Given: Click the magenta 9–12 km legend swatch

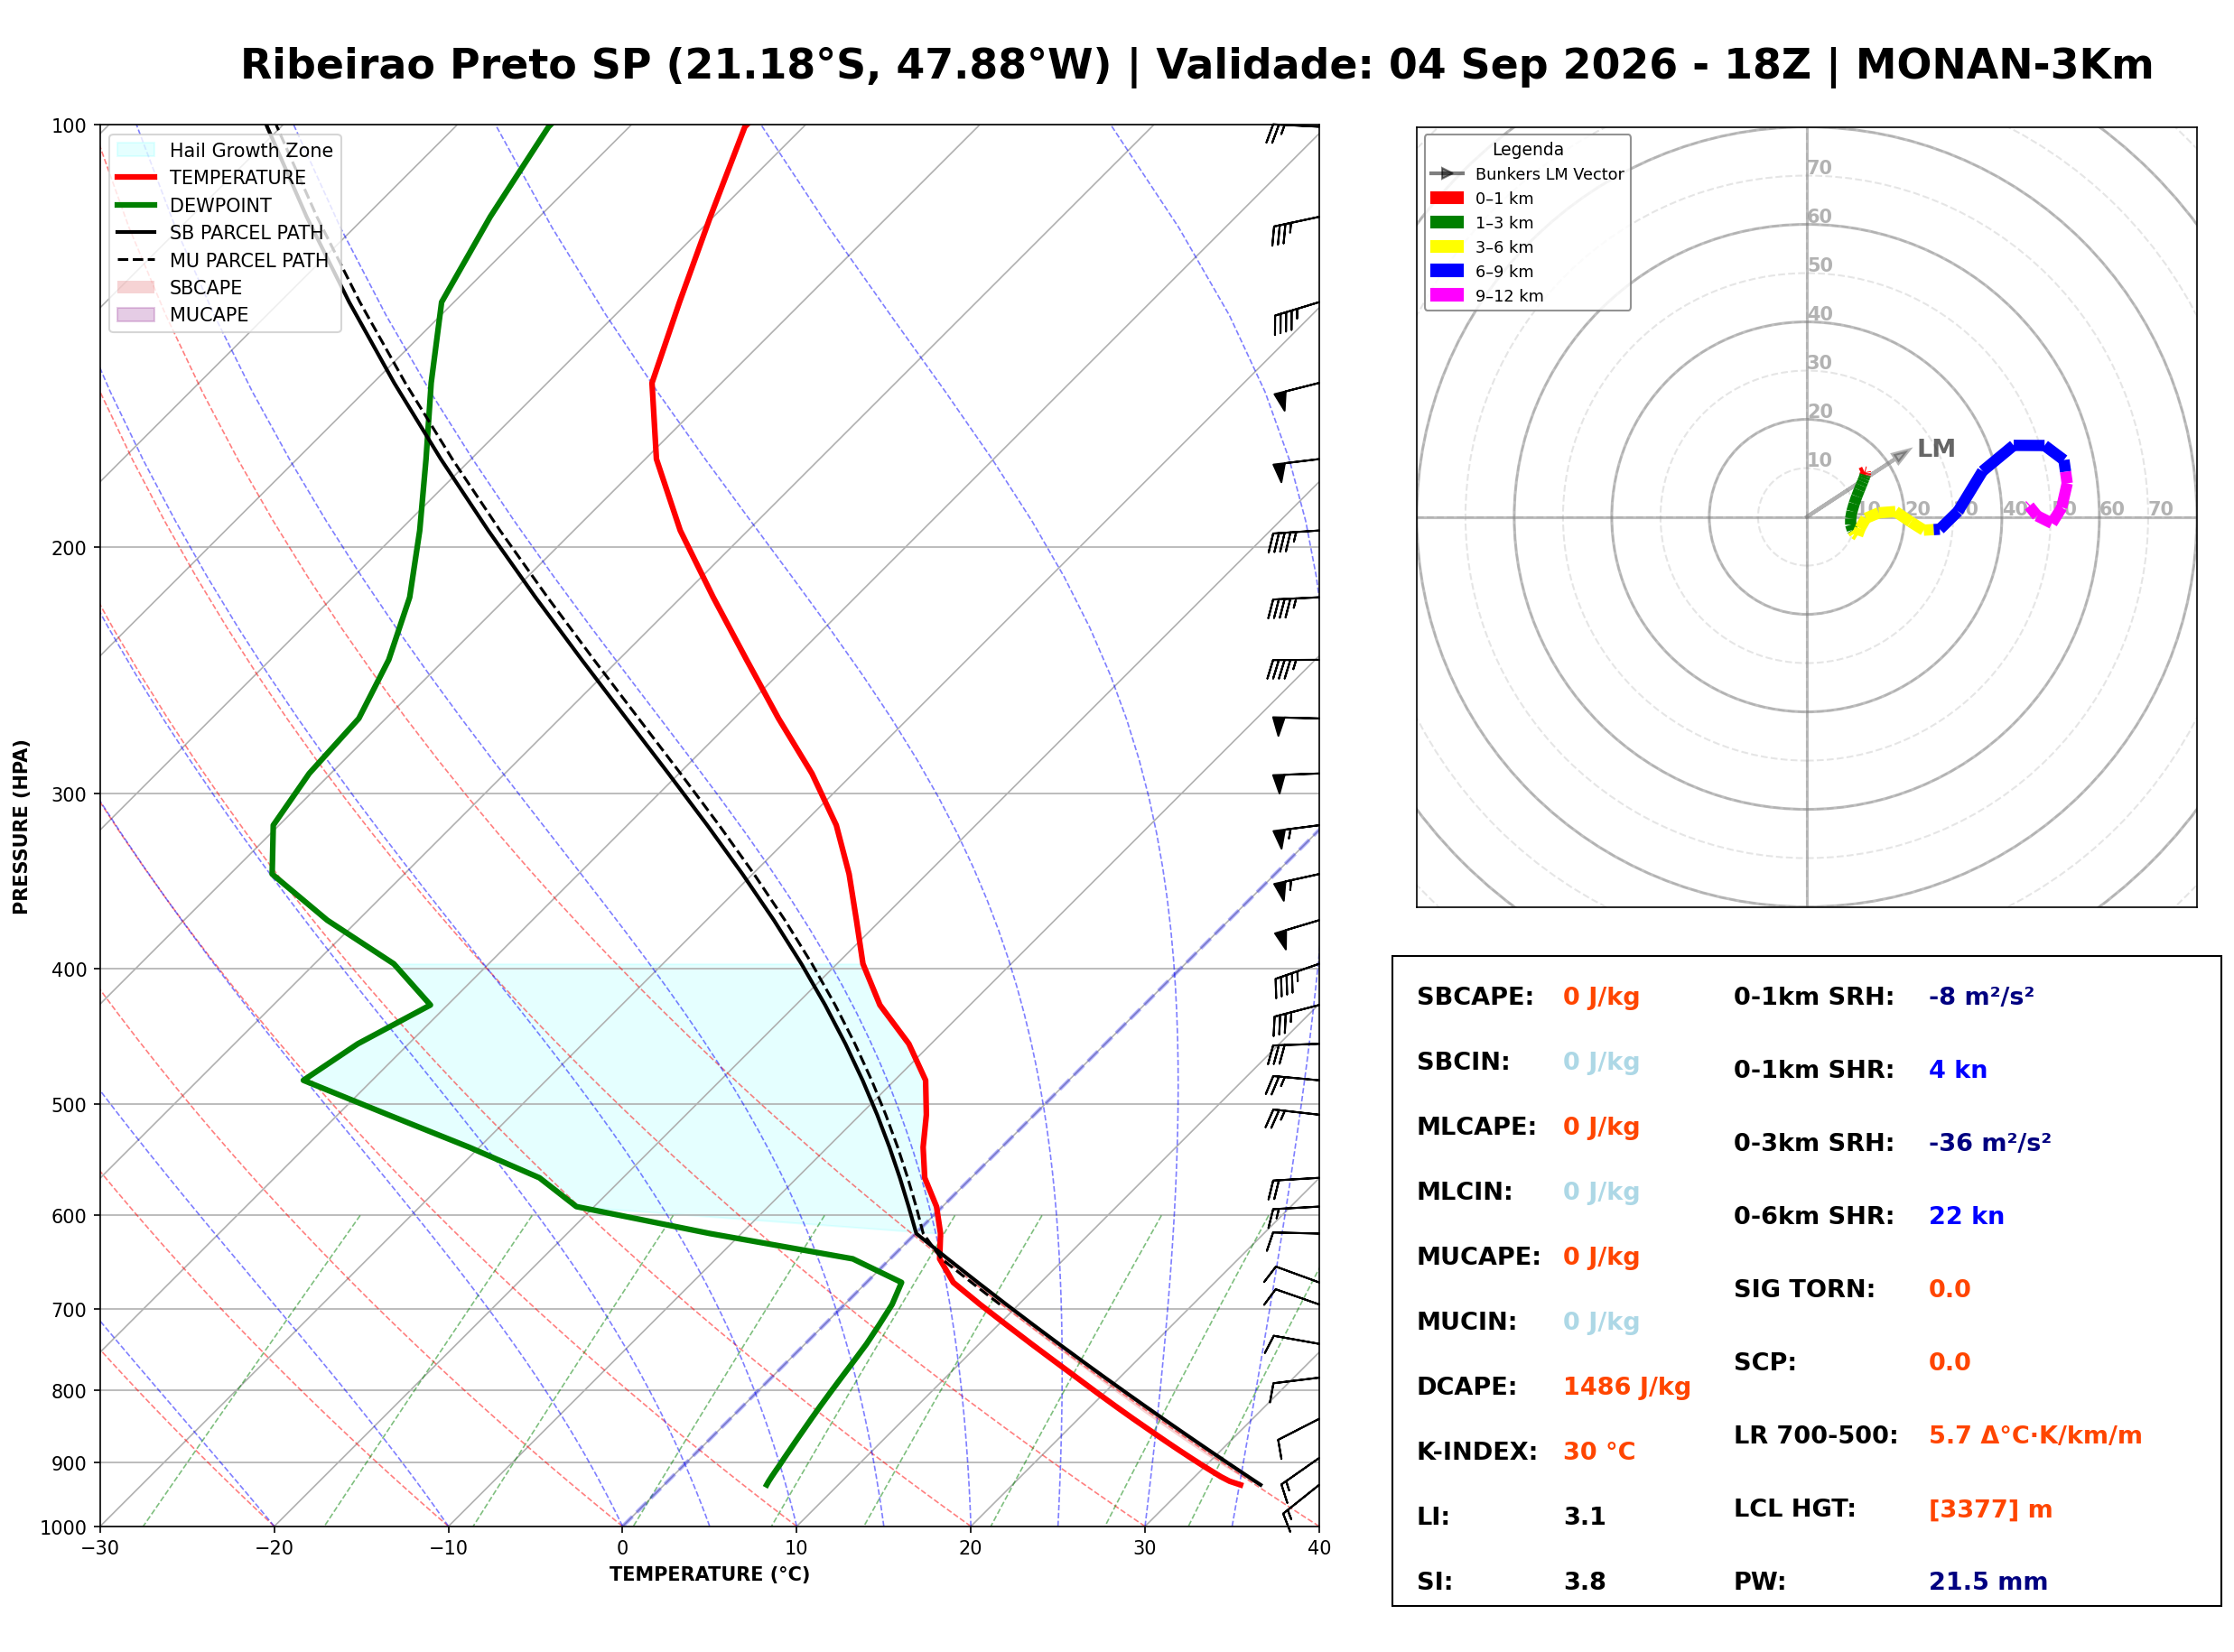Looking at the screenshot, I should coord(1447,295).
